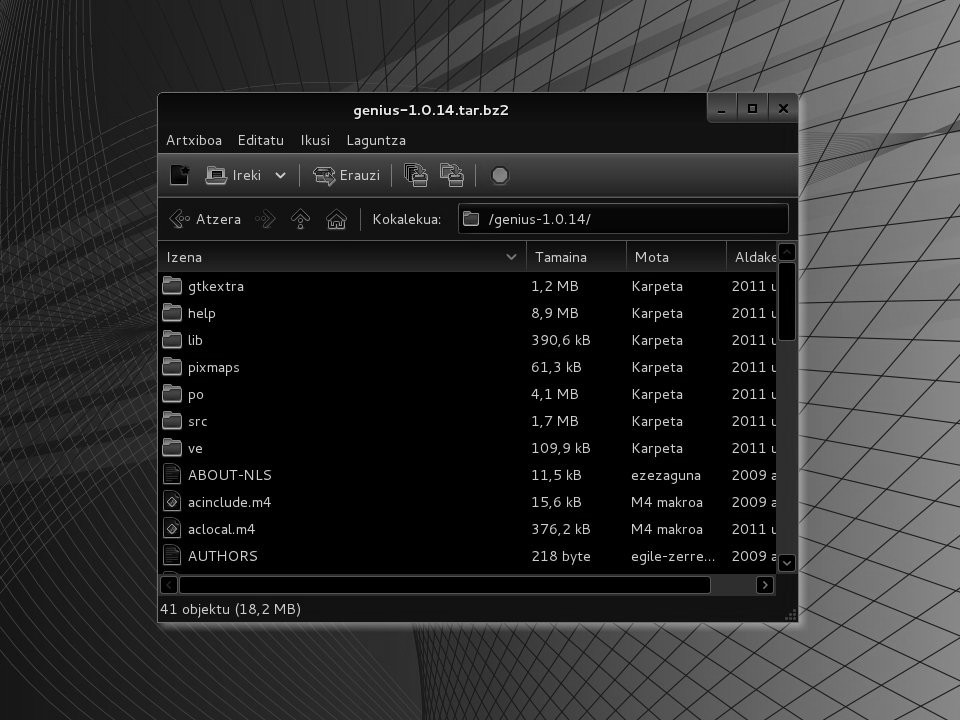The height and width of the screenshot is (720, 960).
Task: Select the src folder icon
Action: 172,420
